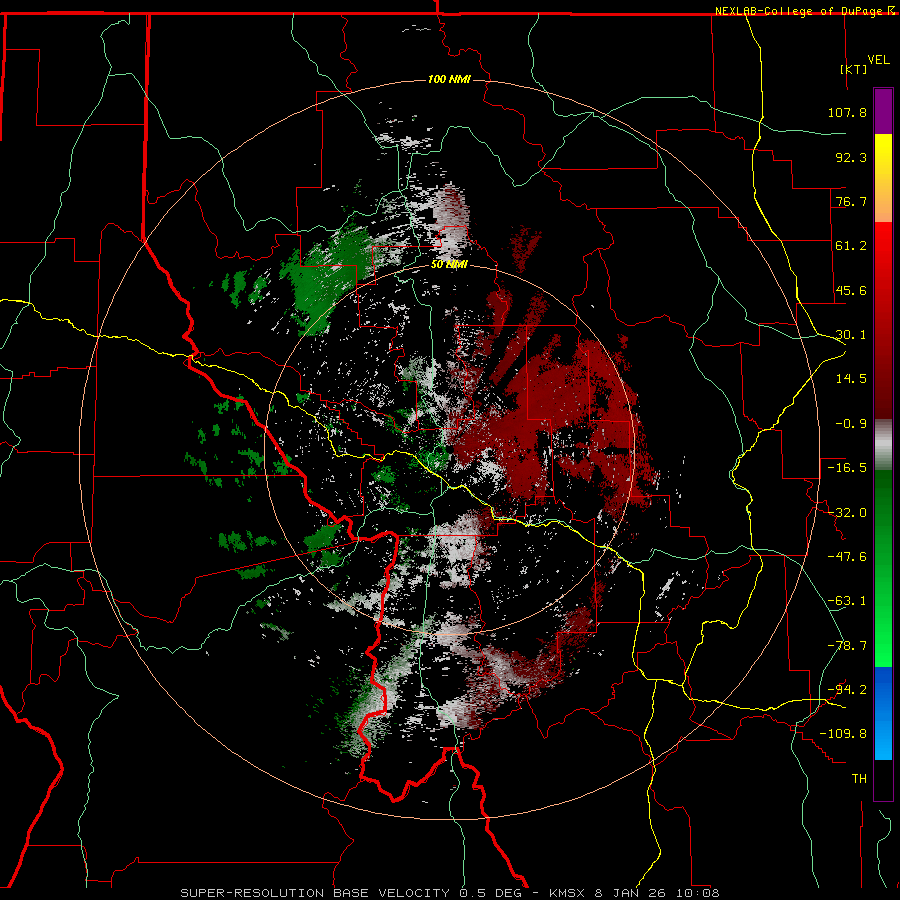
Task: Click the -78.7 legend value
Action: (x=847, y=646)
